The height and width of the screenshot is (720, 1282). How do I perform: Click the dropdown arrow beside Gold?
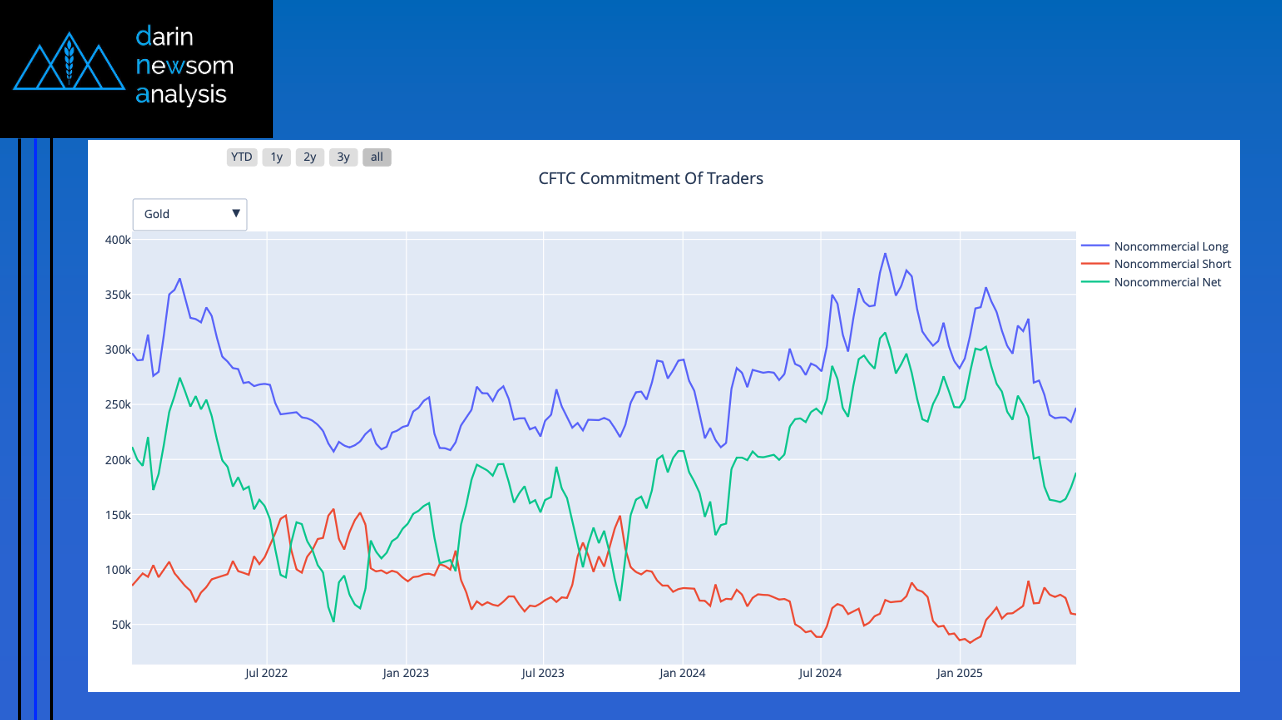236,214
